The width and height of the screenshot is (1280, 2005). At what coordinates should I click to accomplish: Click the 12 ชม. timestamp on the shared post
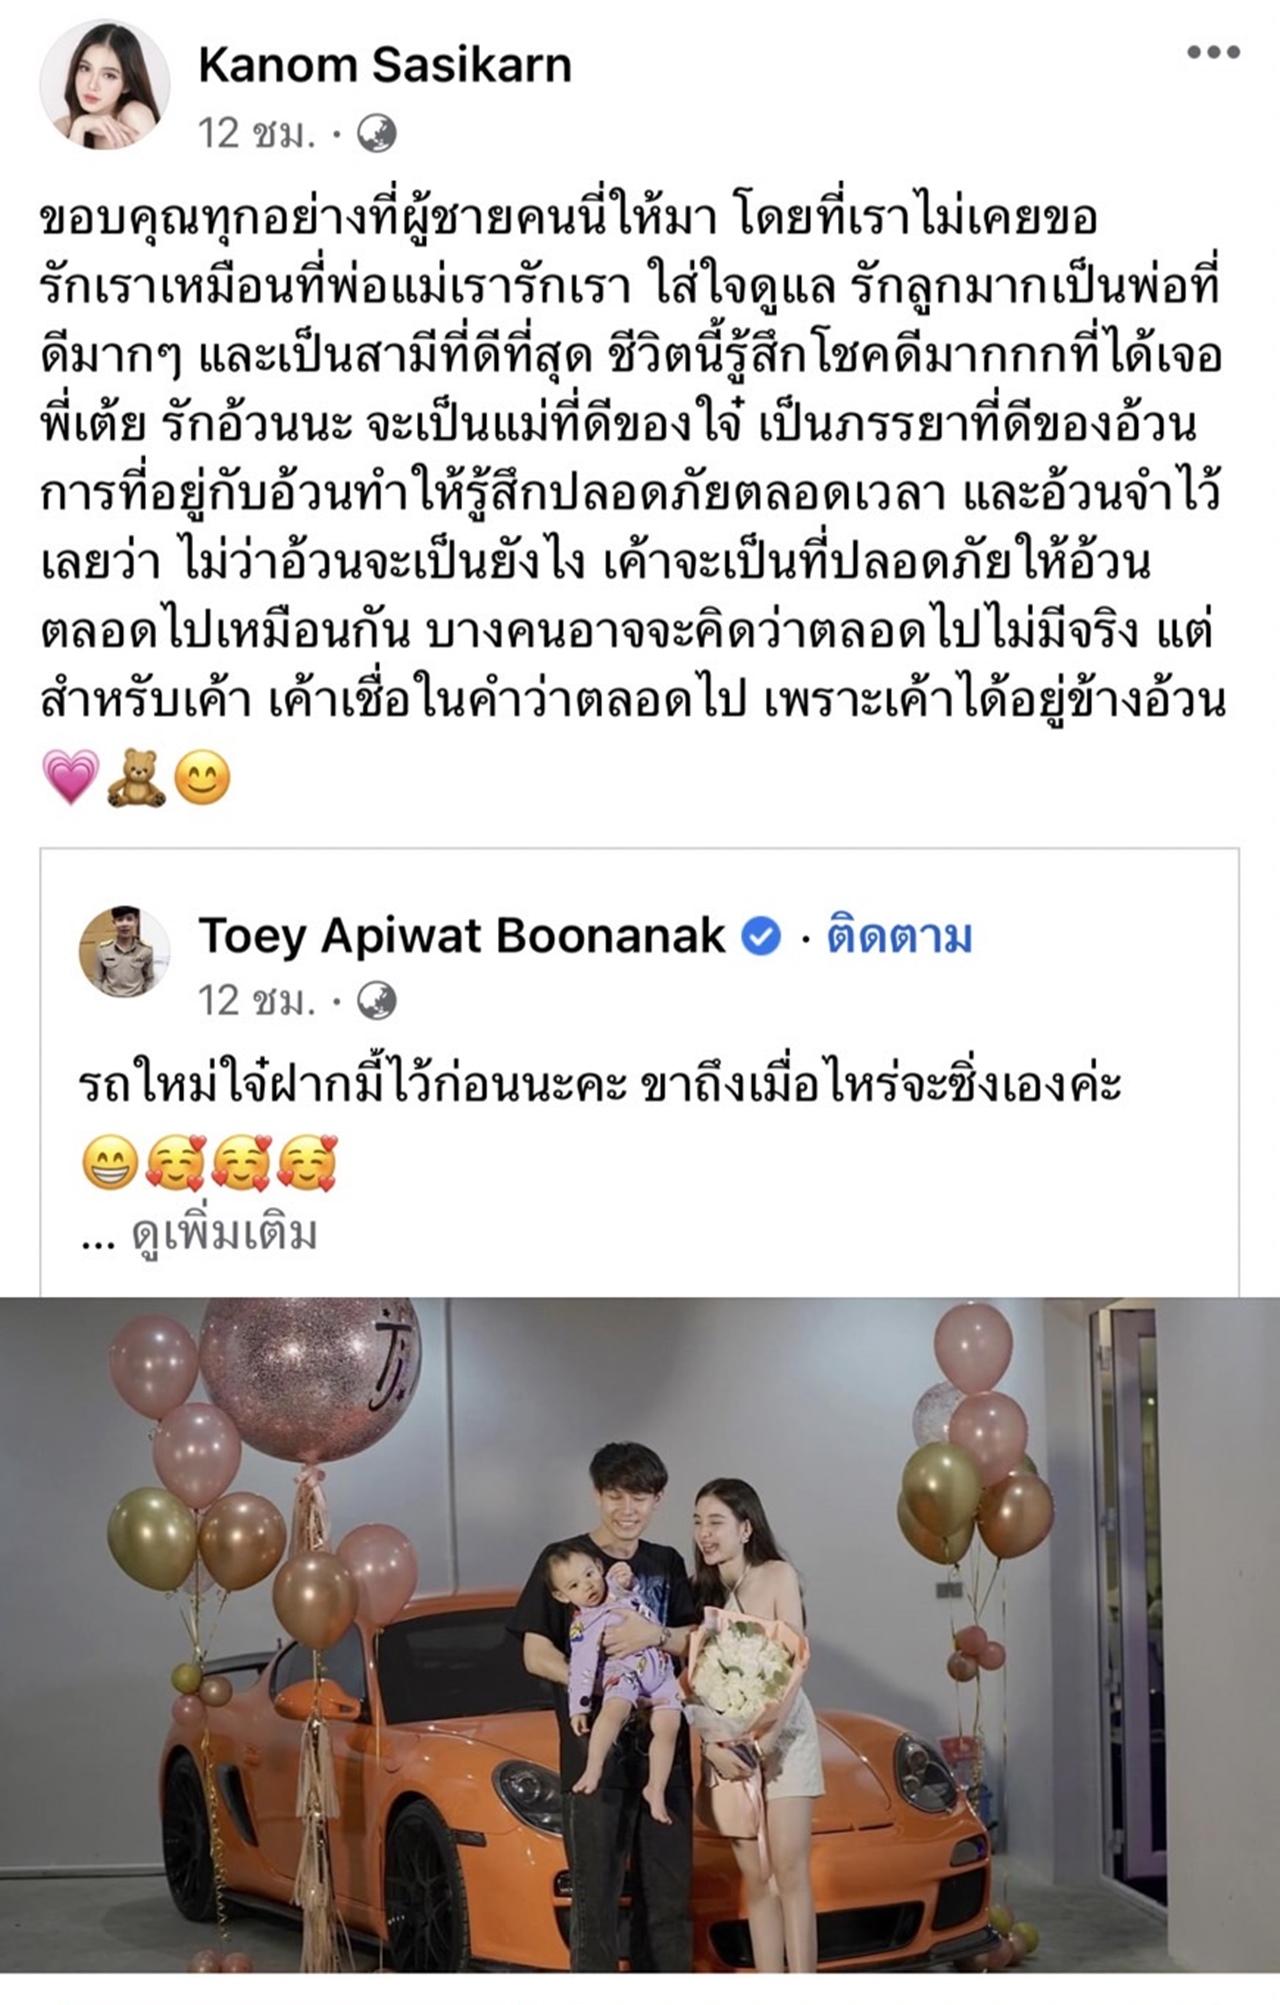[x=256, y=1000]
